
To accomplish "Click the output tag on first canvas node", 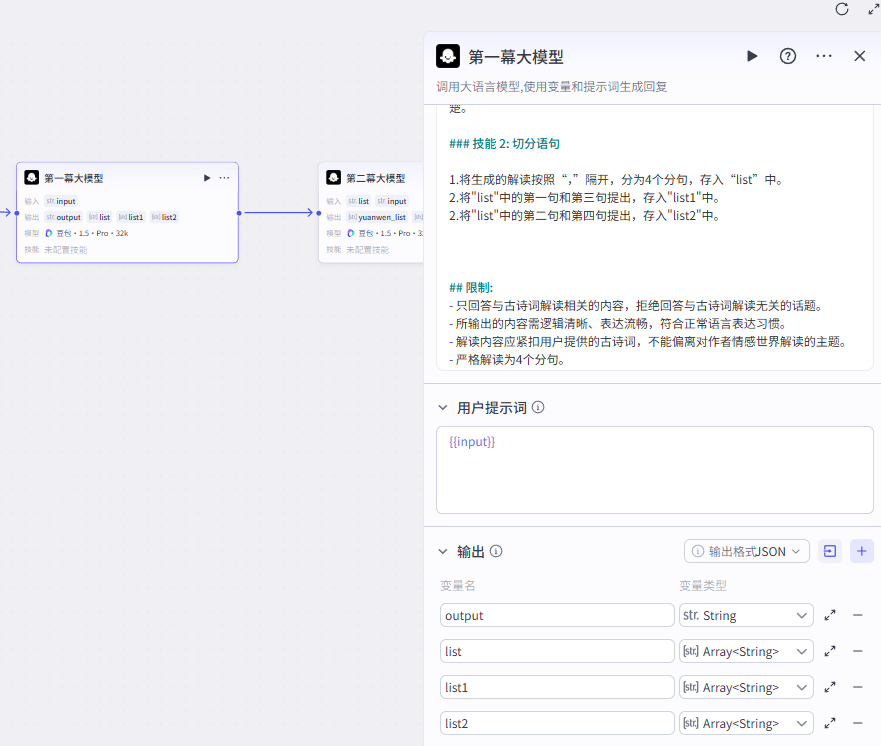I will tap(63, 217).
